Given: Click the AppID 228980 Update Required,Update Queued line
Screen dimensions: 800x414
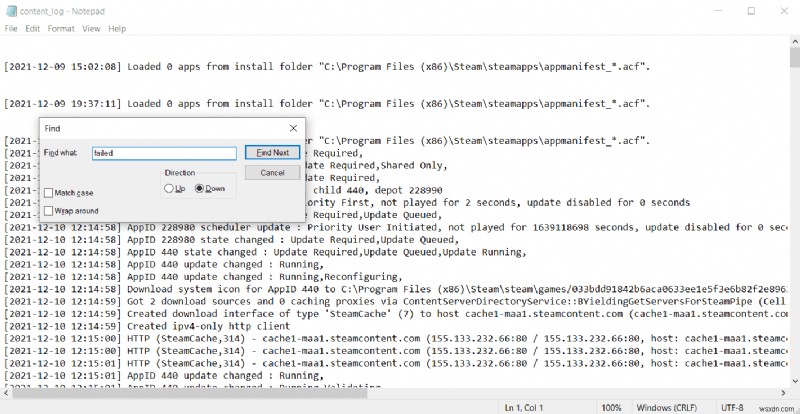Looking at the screenshot, I should point(231,239).
